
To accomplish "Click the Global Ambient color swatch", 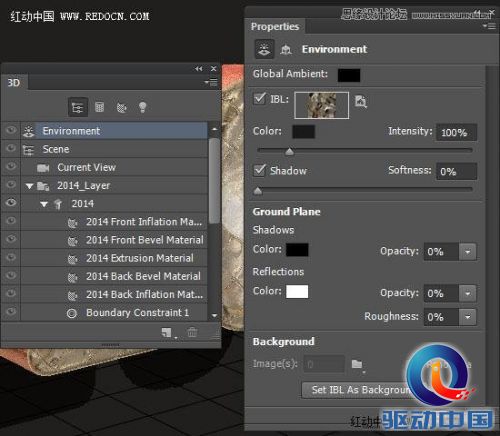I will pyautogui.click(x=349, y=75).
